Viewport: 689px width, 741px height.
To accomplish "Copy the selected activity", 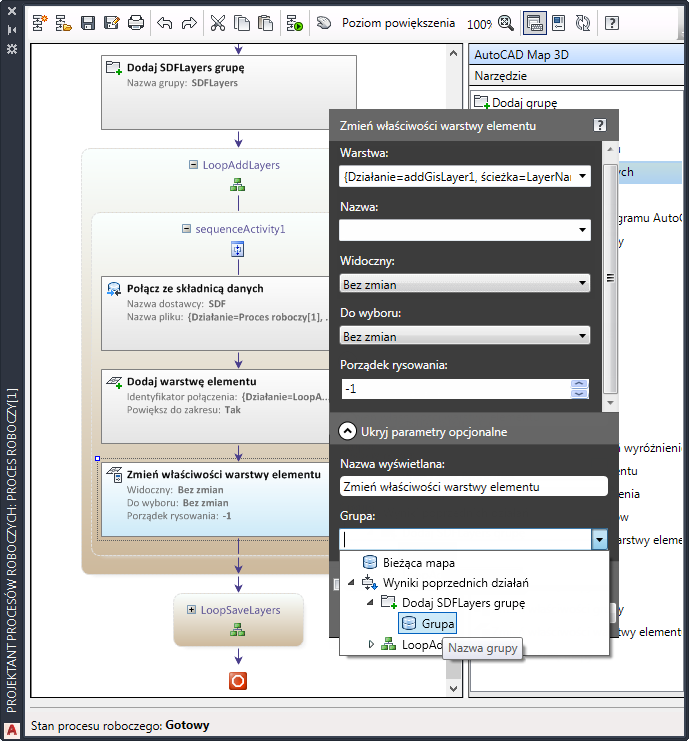I will pos(242,23).
